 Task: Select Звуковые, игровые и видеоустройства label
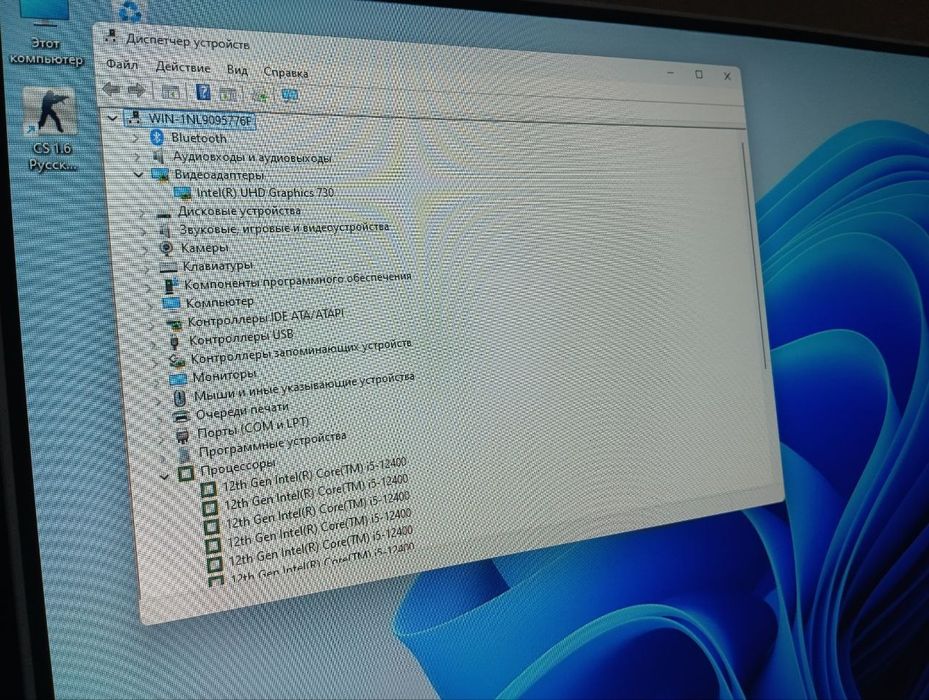(x=284, y=228)
